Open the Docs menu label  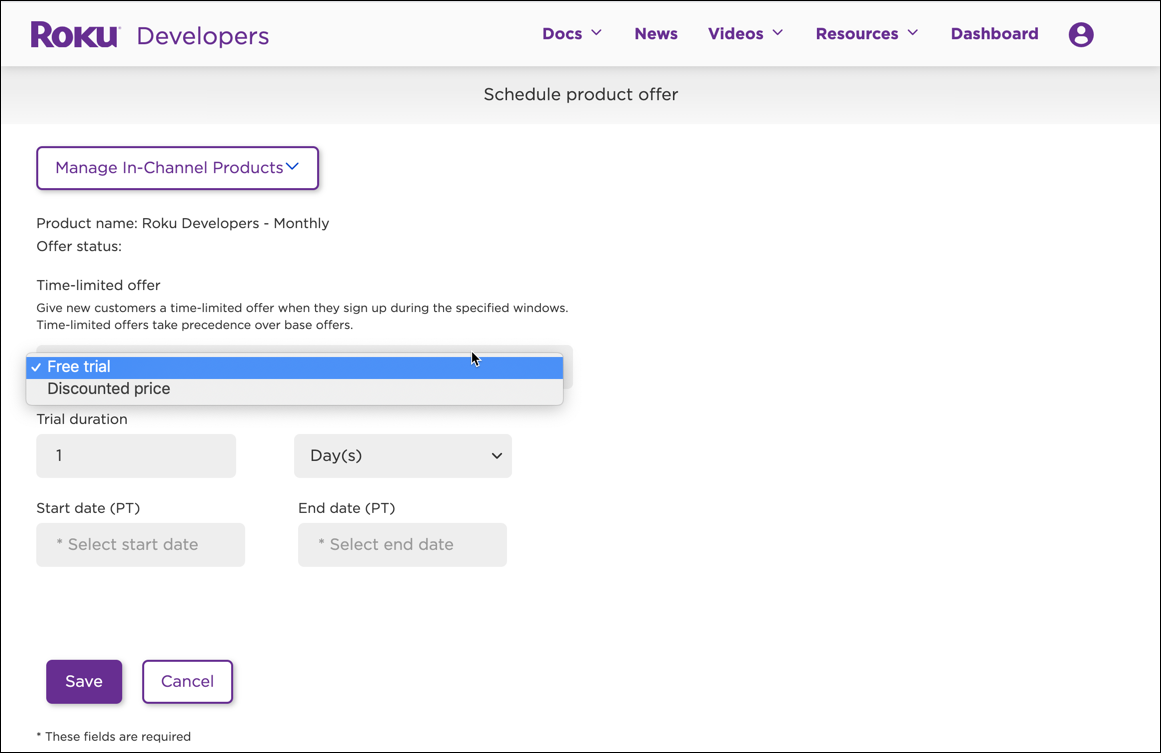point(561,34)
